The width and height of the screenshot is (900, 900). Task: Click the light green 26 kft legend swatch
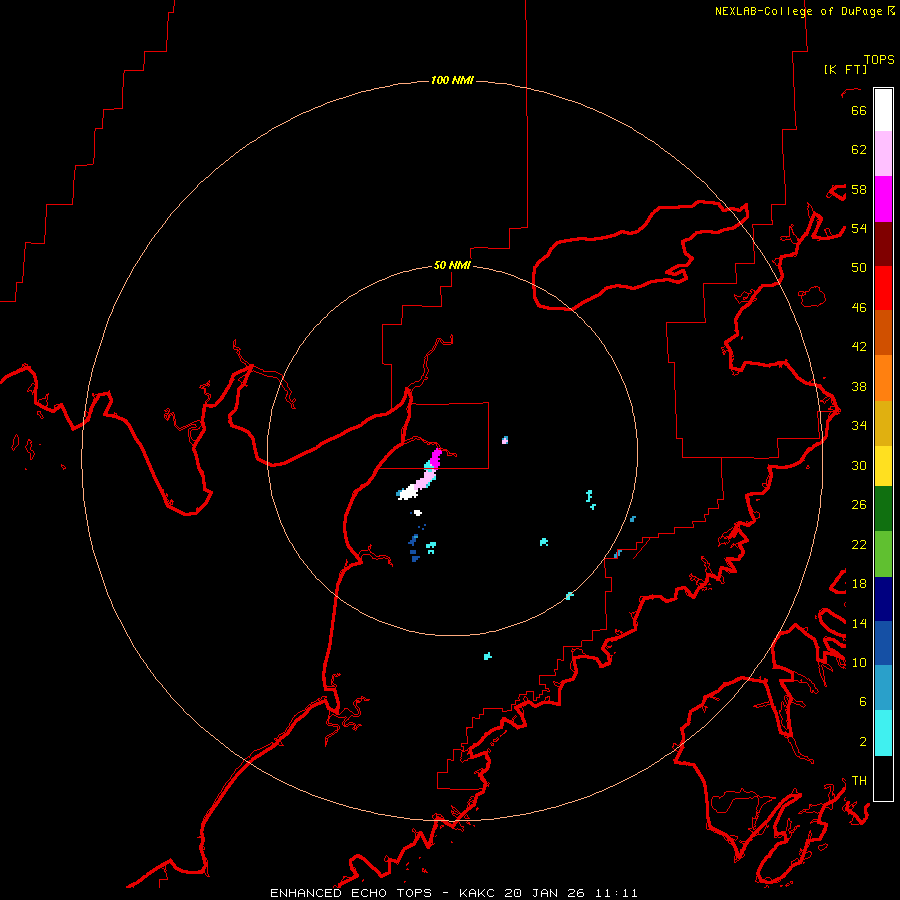[883, 554]
